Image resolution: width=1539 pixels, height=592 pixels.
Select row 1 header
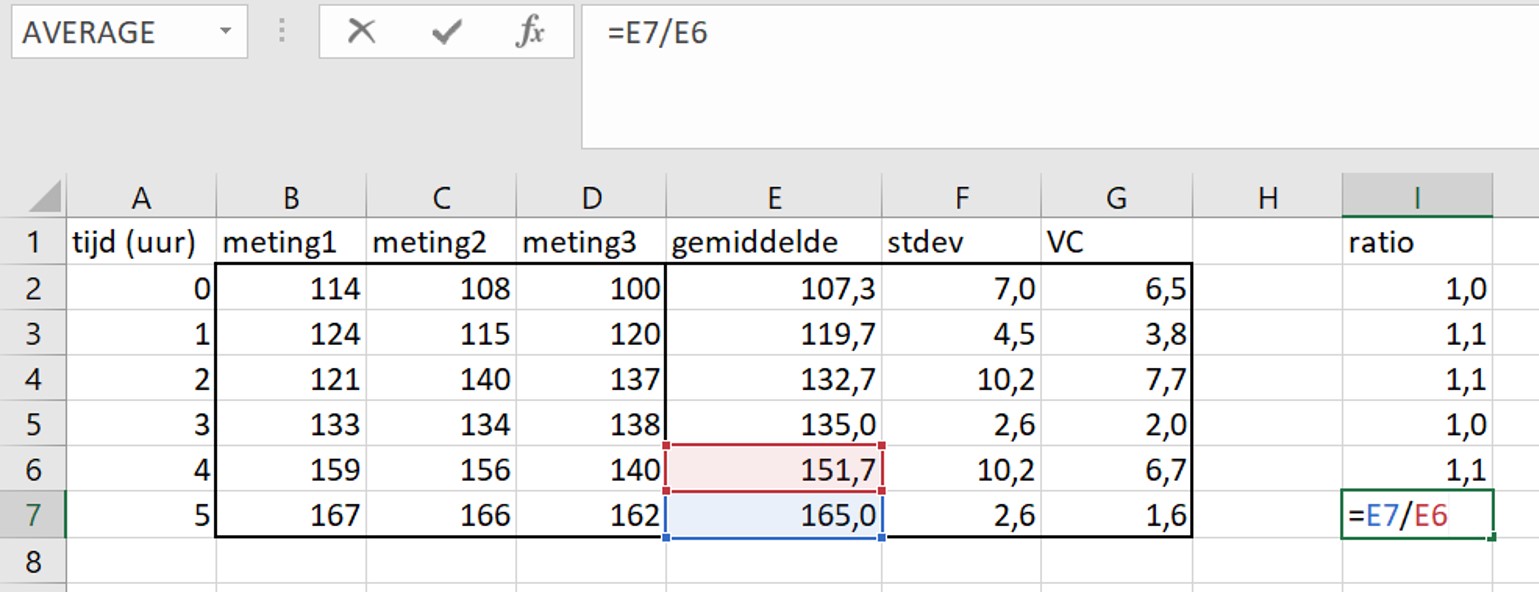(x=33, y=242)
